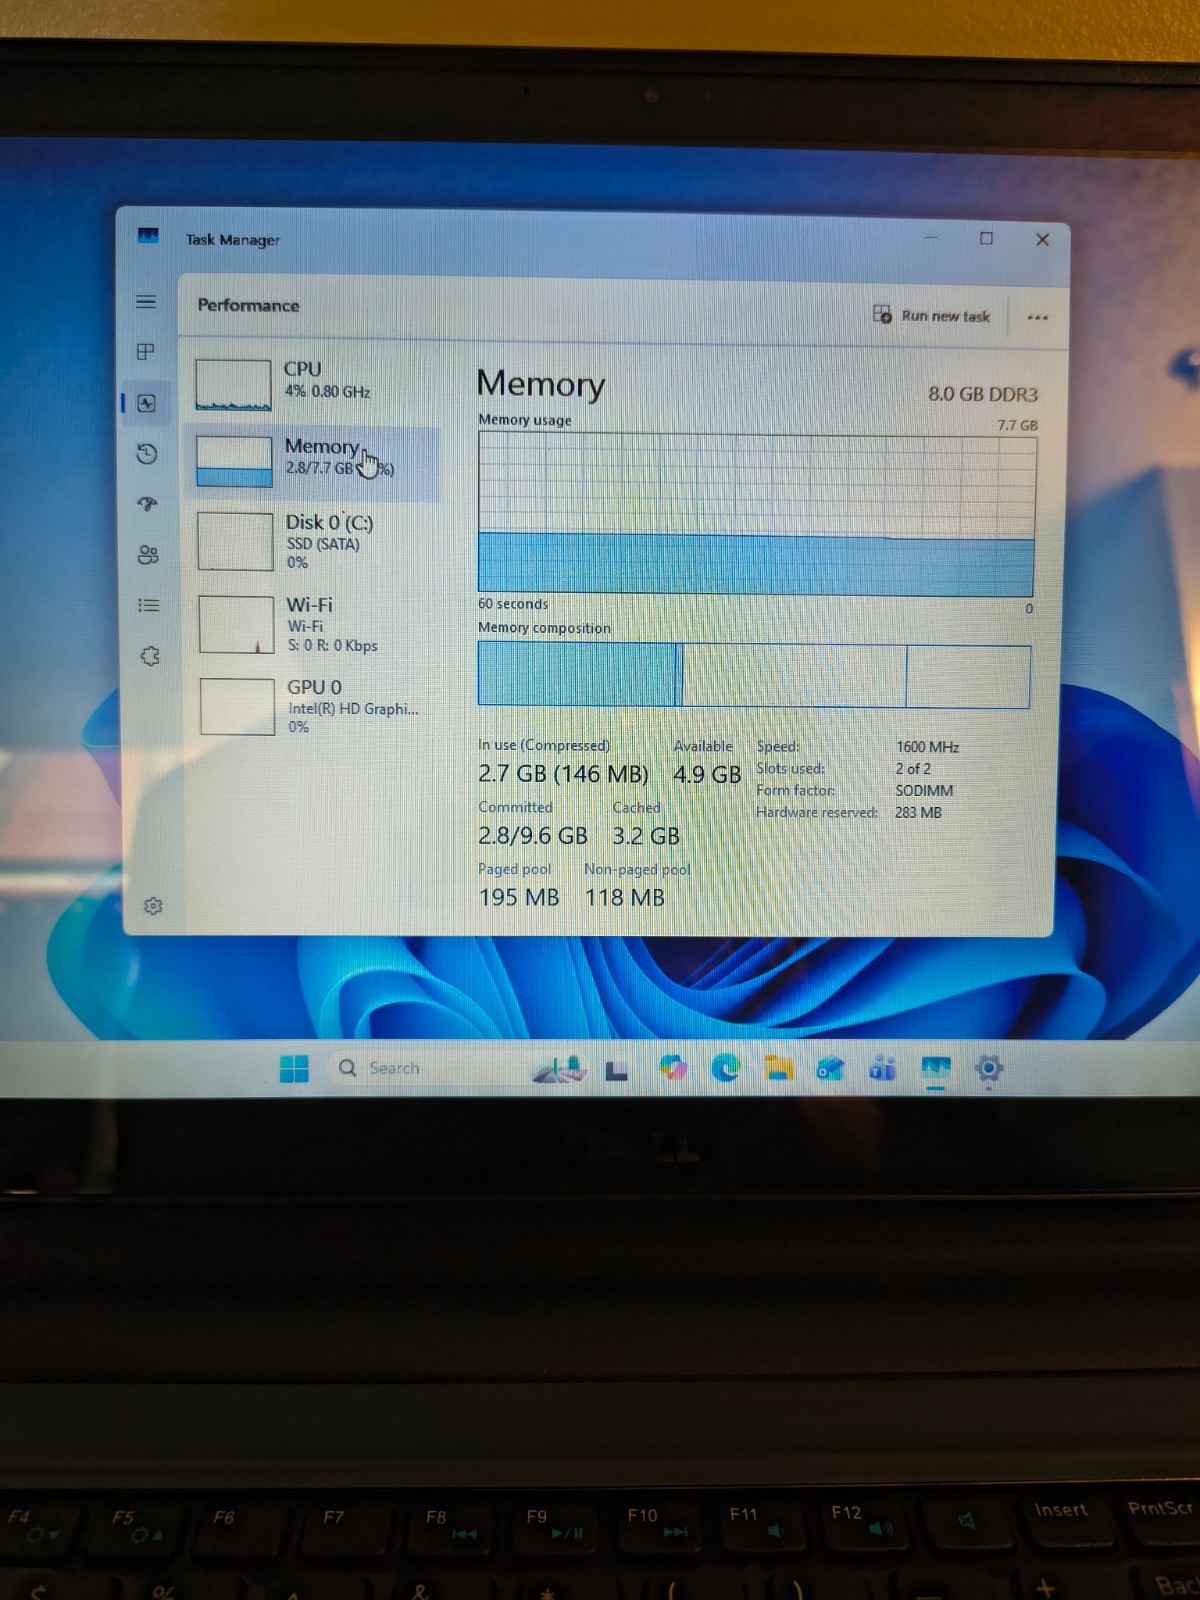
Task: Select the Performance page icon in sidebar
Action: click(x=147, y=403)
